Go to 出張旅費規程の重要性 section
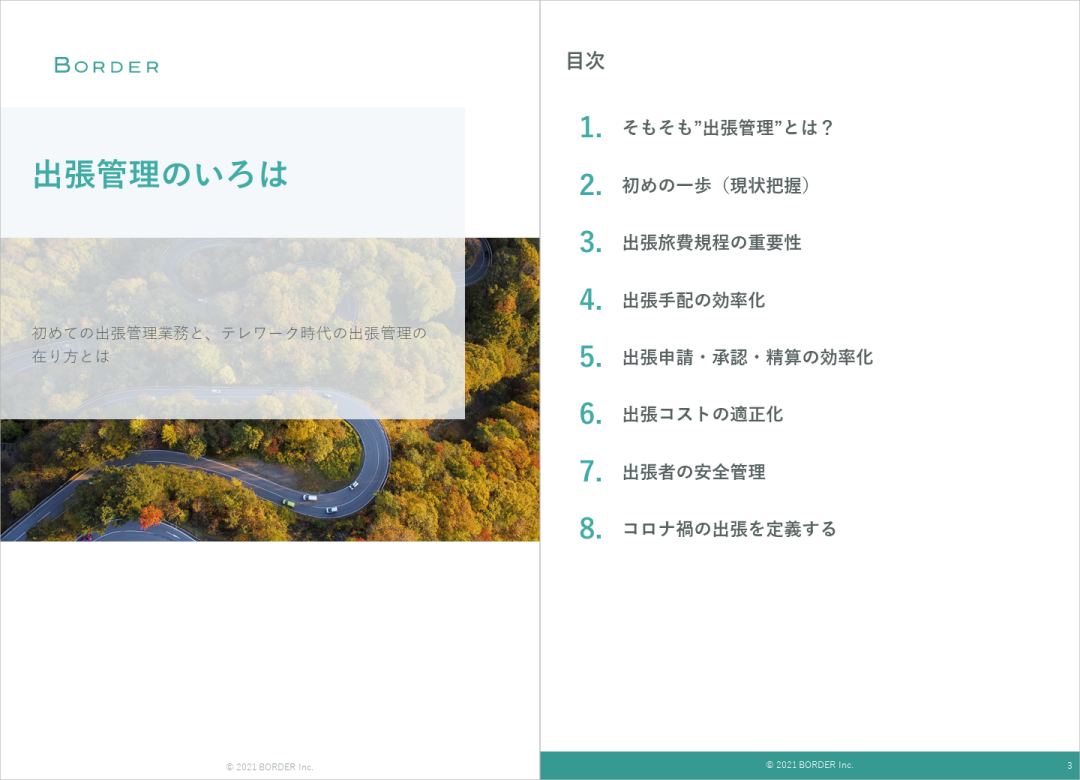The image size is (1080, 780). (711, 243)
